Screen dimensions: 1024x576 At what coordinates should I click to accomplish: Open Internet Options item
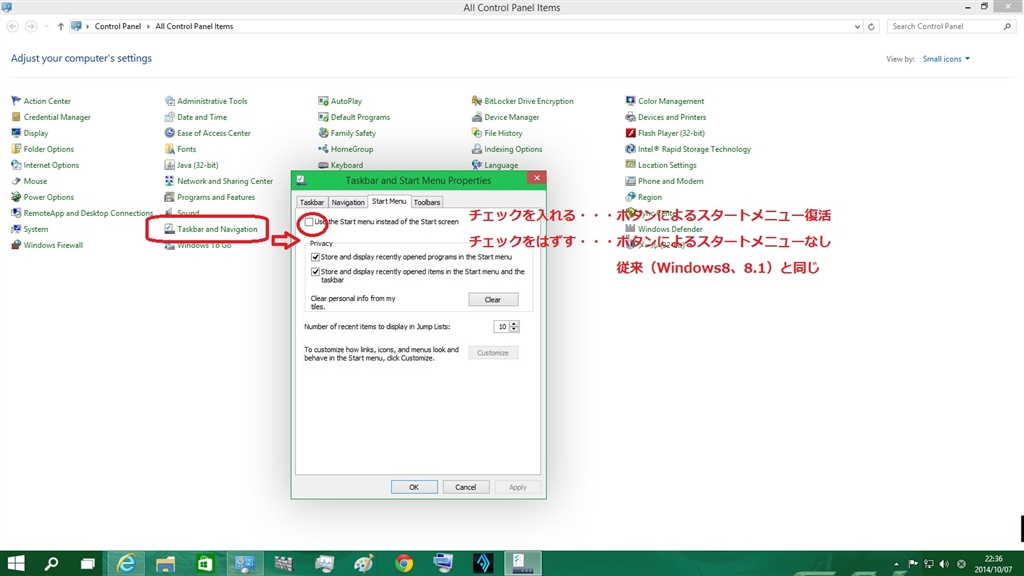(x=44, y=165)
